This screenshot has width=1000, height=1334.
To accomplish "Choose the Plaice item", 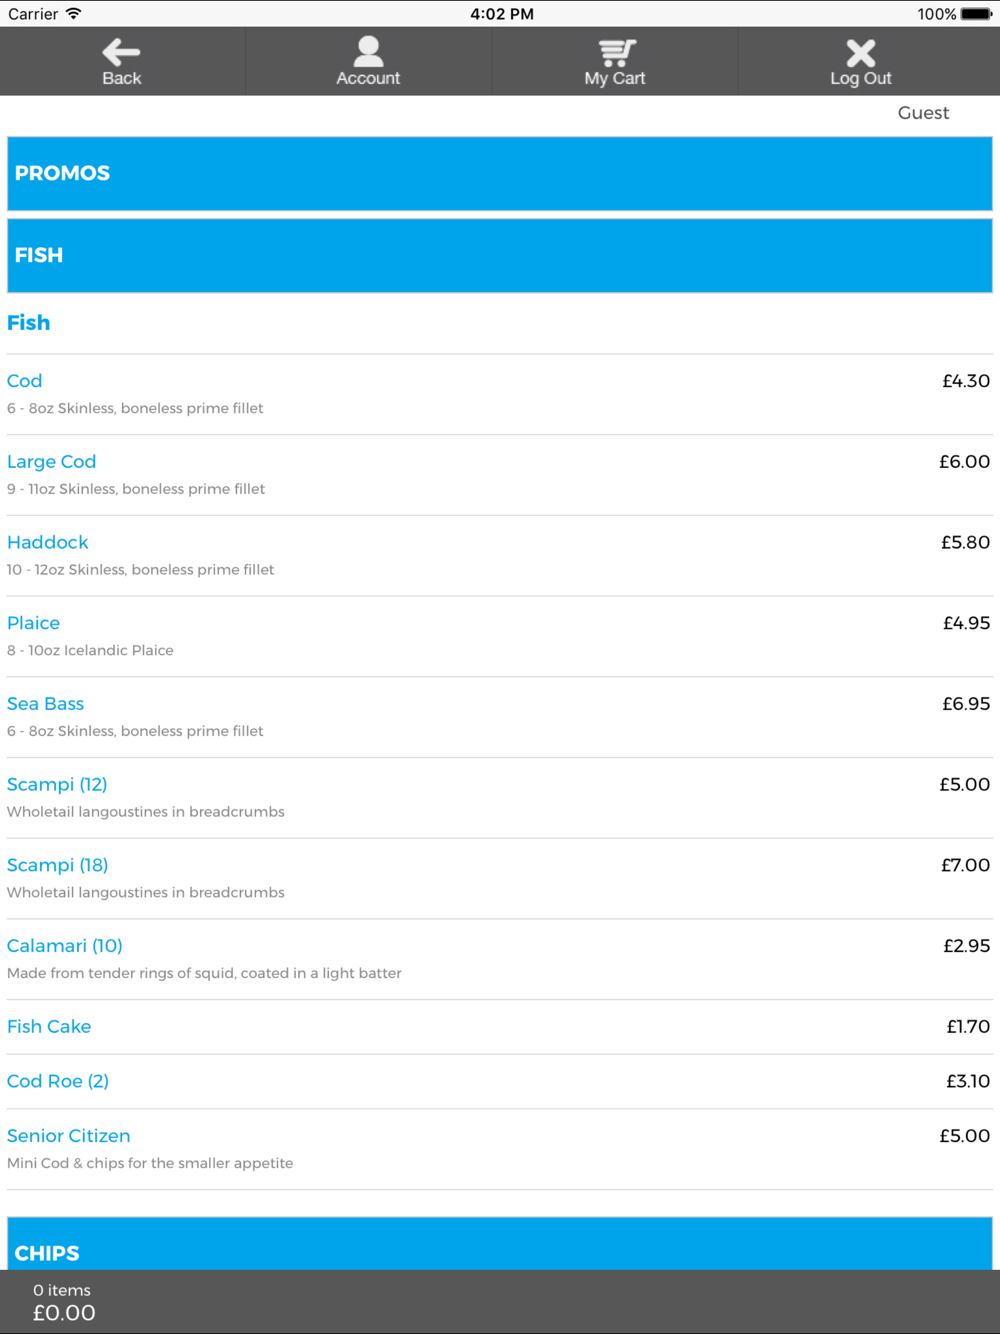I will pos(500,637).
